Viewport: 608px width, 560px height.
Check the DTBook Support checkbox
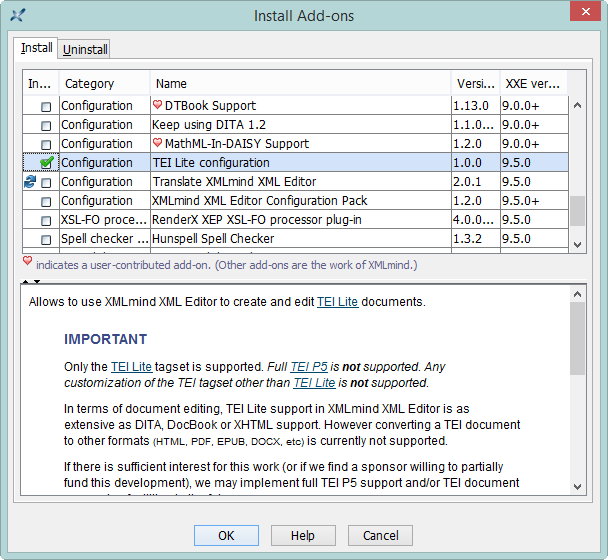[46, 106]
